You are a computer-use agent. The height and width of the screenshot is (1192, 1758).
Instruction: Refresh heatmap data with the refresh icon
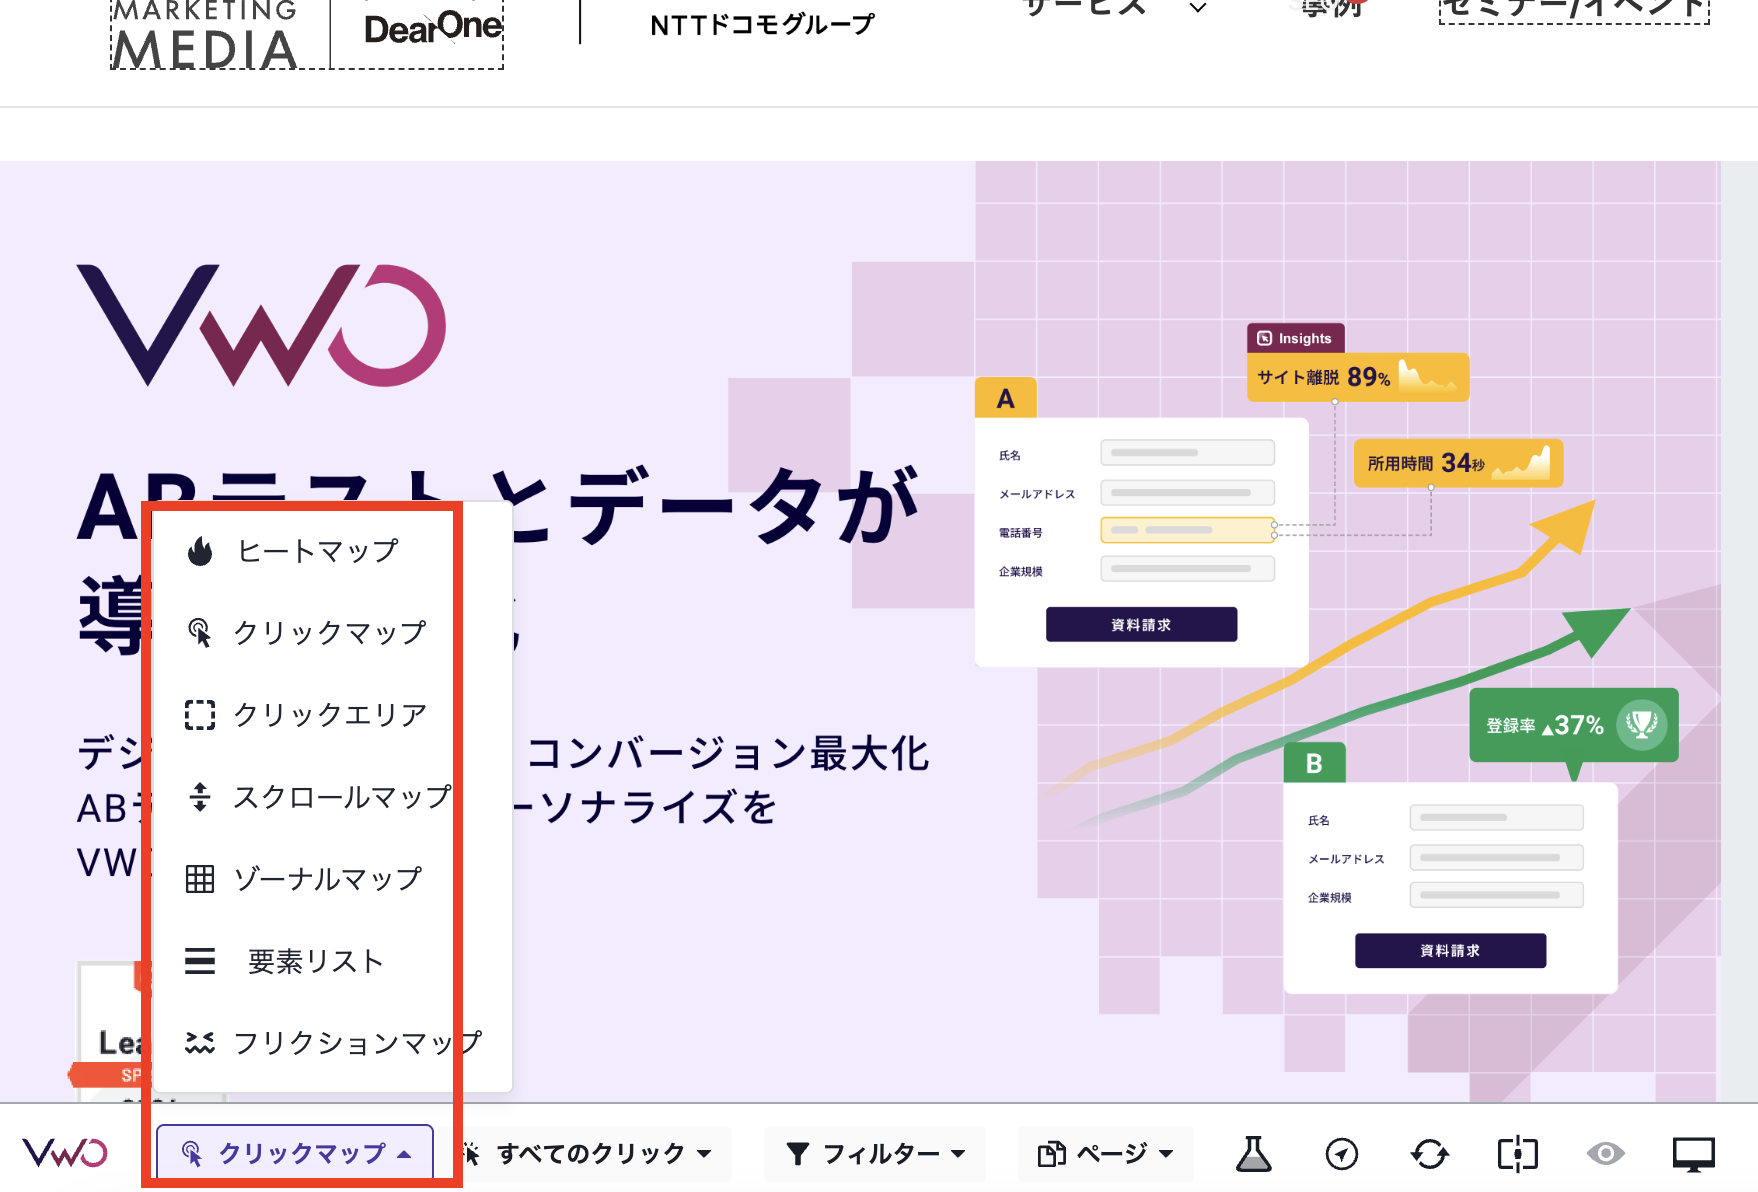[1429, 1153]
